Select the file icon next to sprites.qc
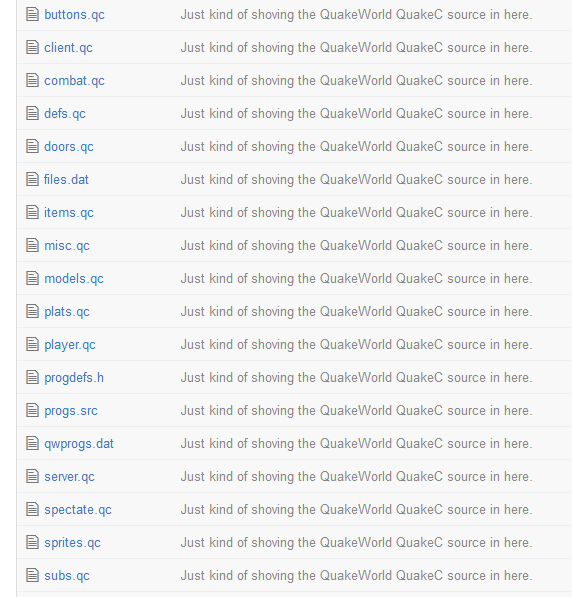Viewport: 572px width, 597px height. [x=32, y=543]
